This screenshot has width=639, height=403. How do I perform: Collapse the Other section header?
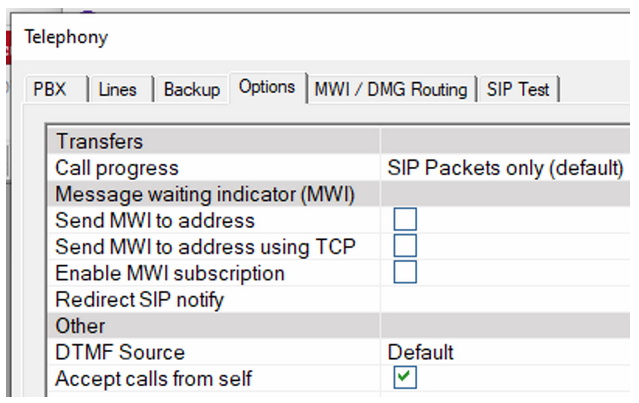pyautogui.click(x=80, y=326)
